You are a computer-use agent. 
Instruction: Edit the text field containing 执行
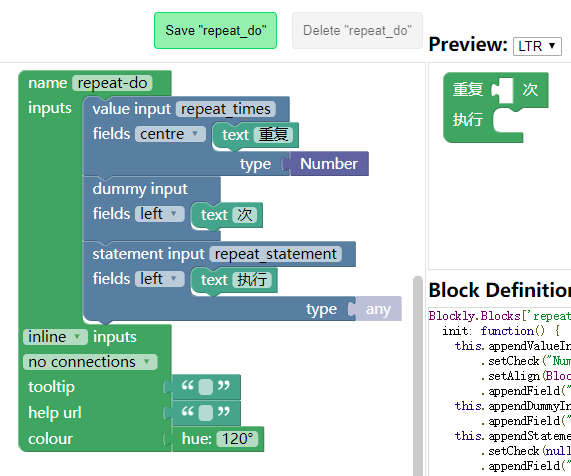click(x=252, y=280)
